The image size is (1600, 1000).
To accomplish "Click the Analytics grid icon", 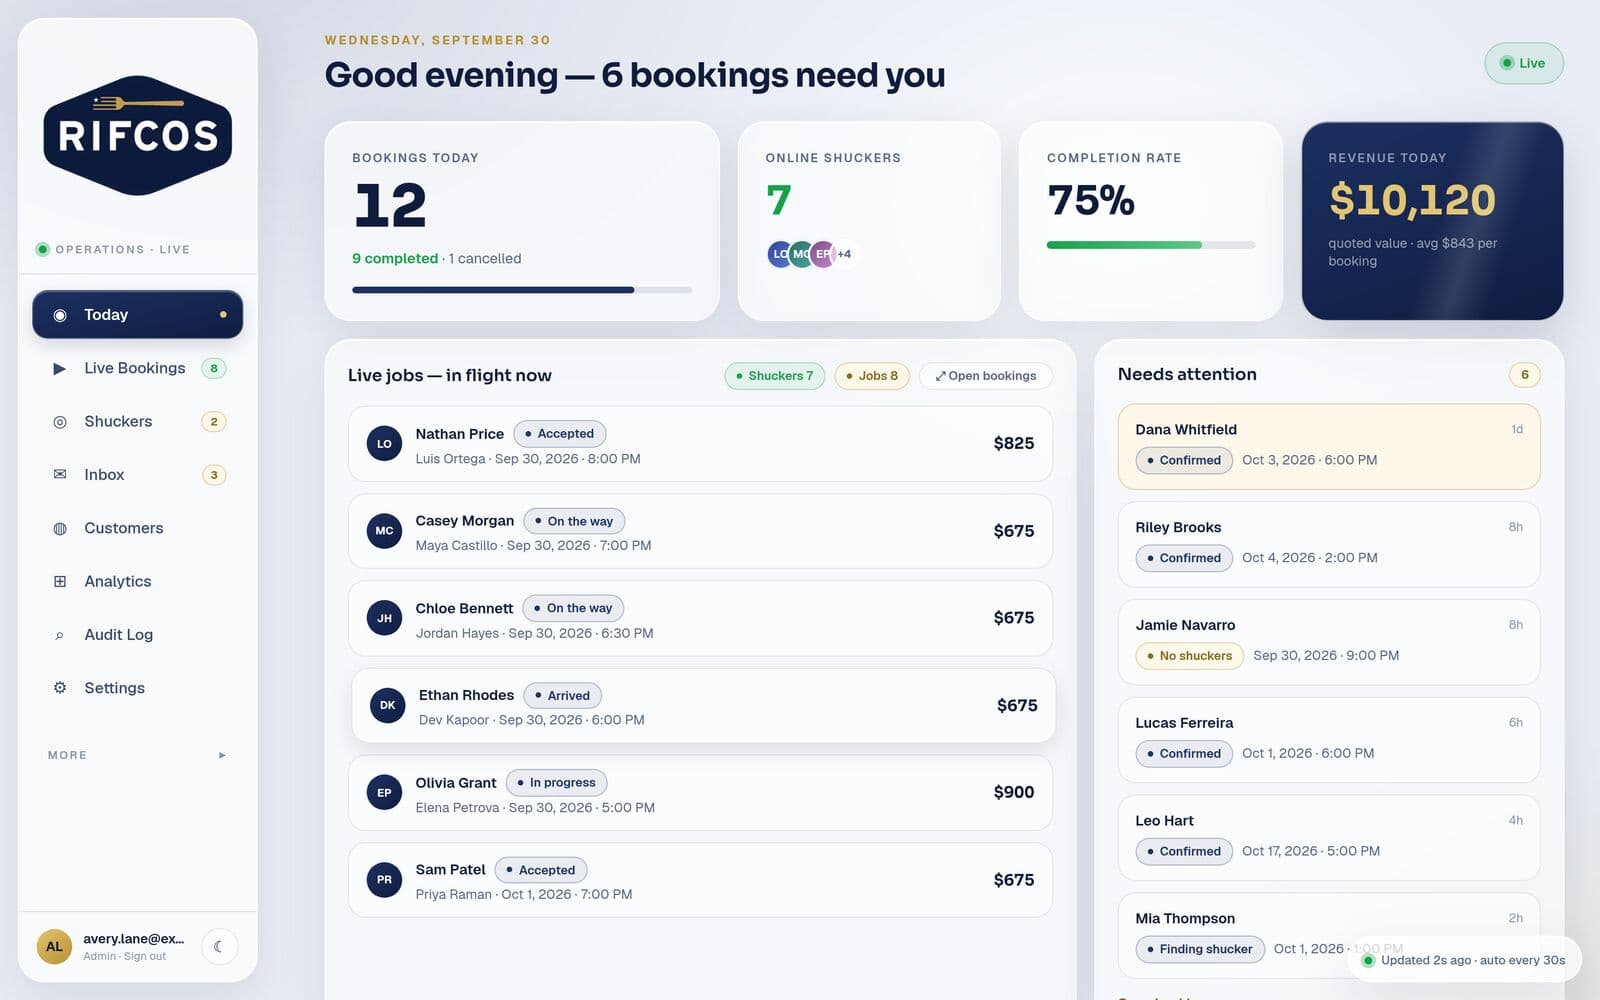I will [x=60, y=581].
